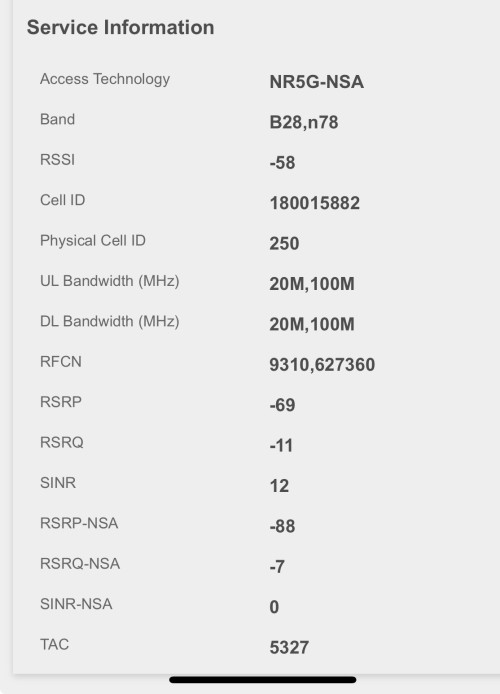This screenshot has width=500, height=694.
Task: Click the Service Information heading
Action: pyautogui.click(x=120, y=27)
